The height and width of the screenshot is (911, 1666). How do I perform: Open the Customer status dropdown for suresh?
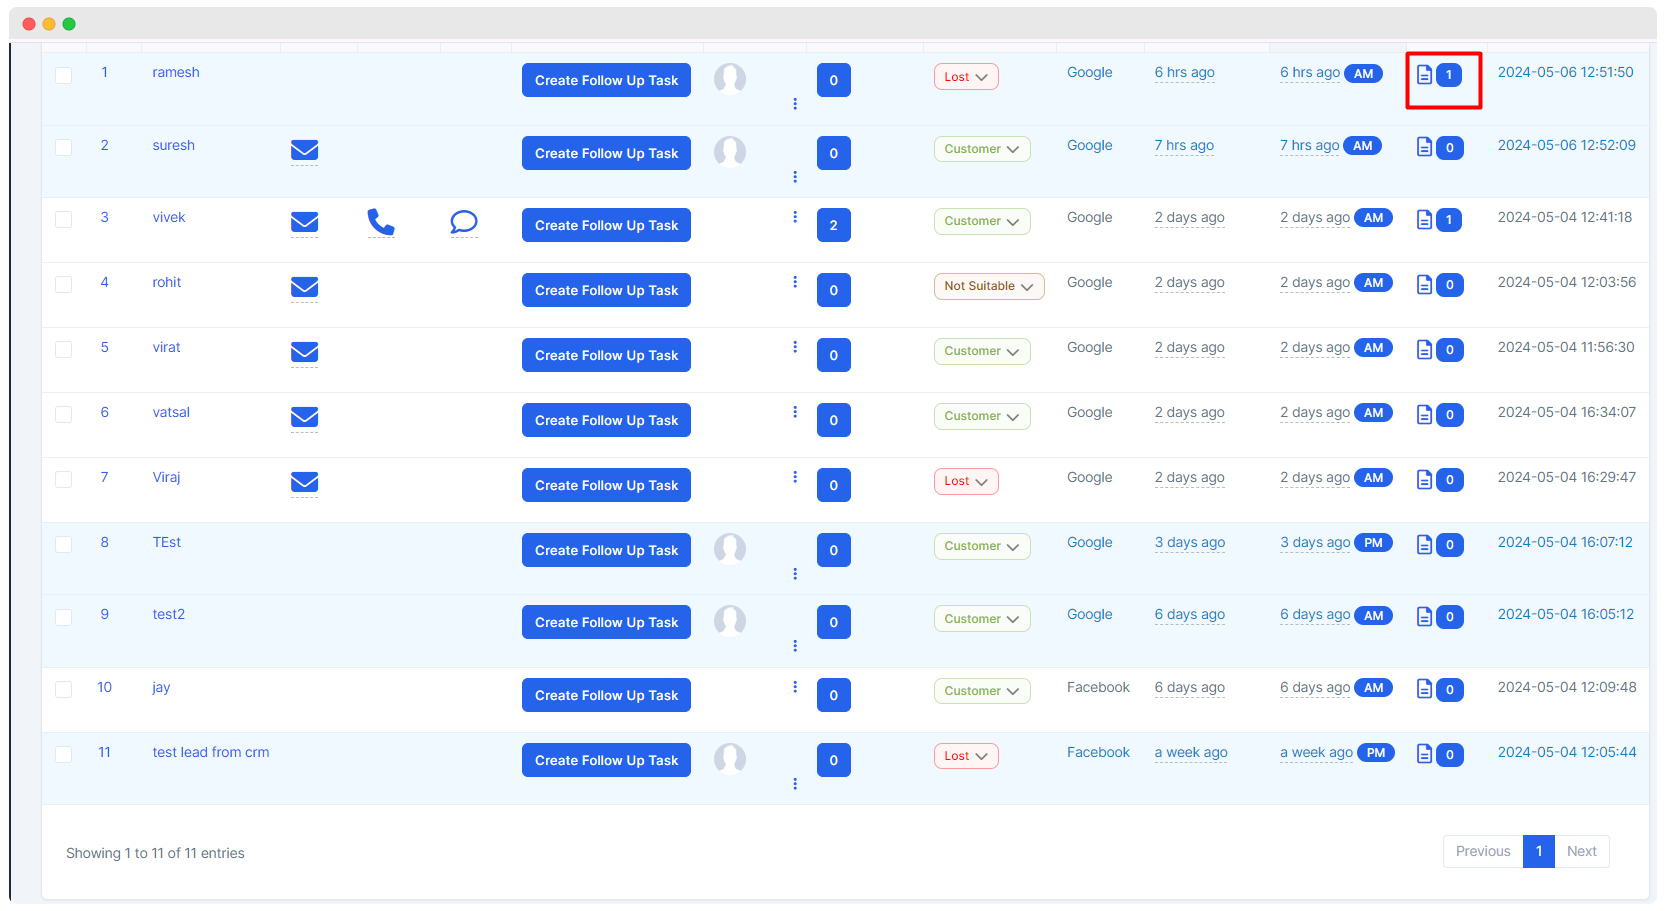pyautogui.click(x=982, y=149)
